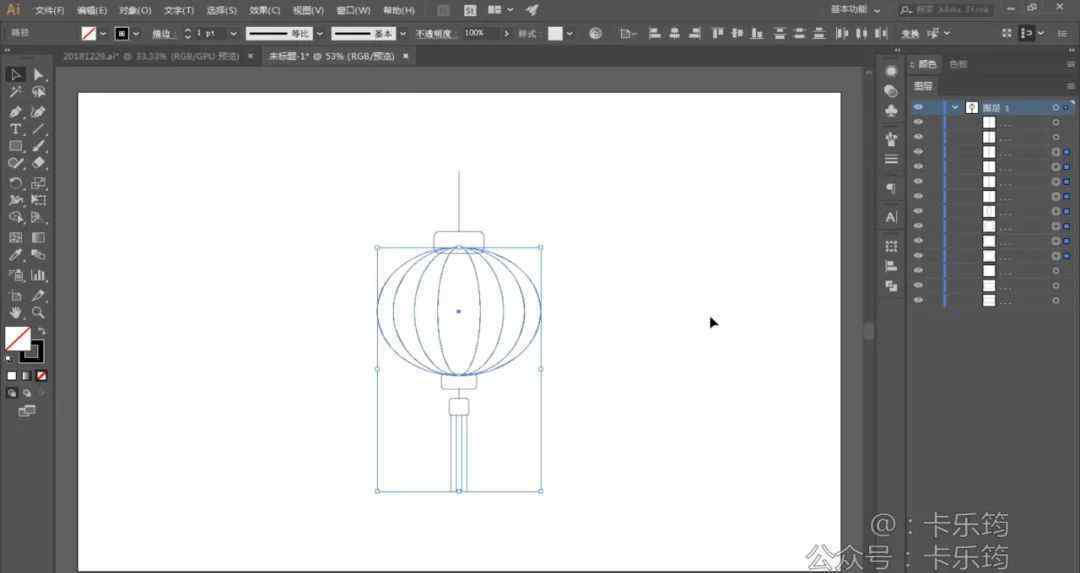Click the stroke weight stepper arrows
Screen dimensions: 1080x573
click(187, 34)
